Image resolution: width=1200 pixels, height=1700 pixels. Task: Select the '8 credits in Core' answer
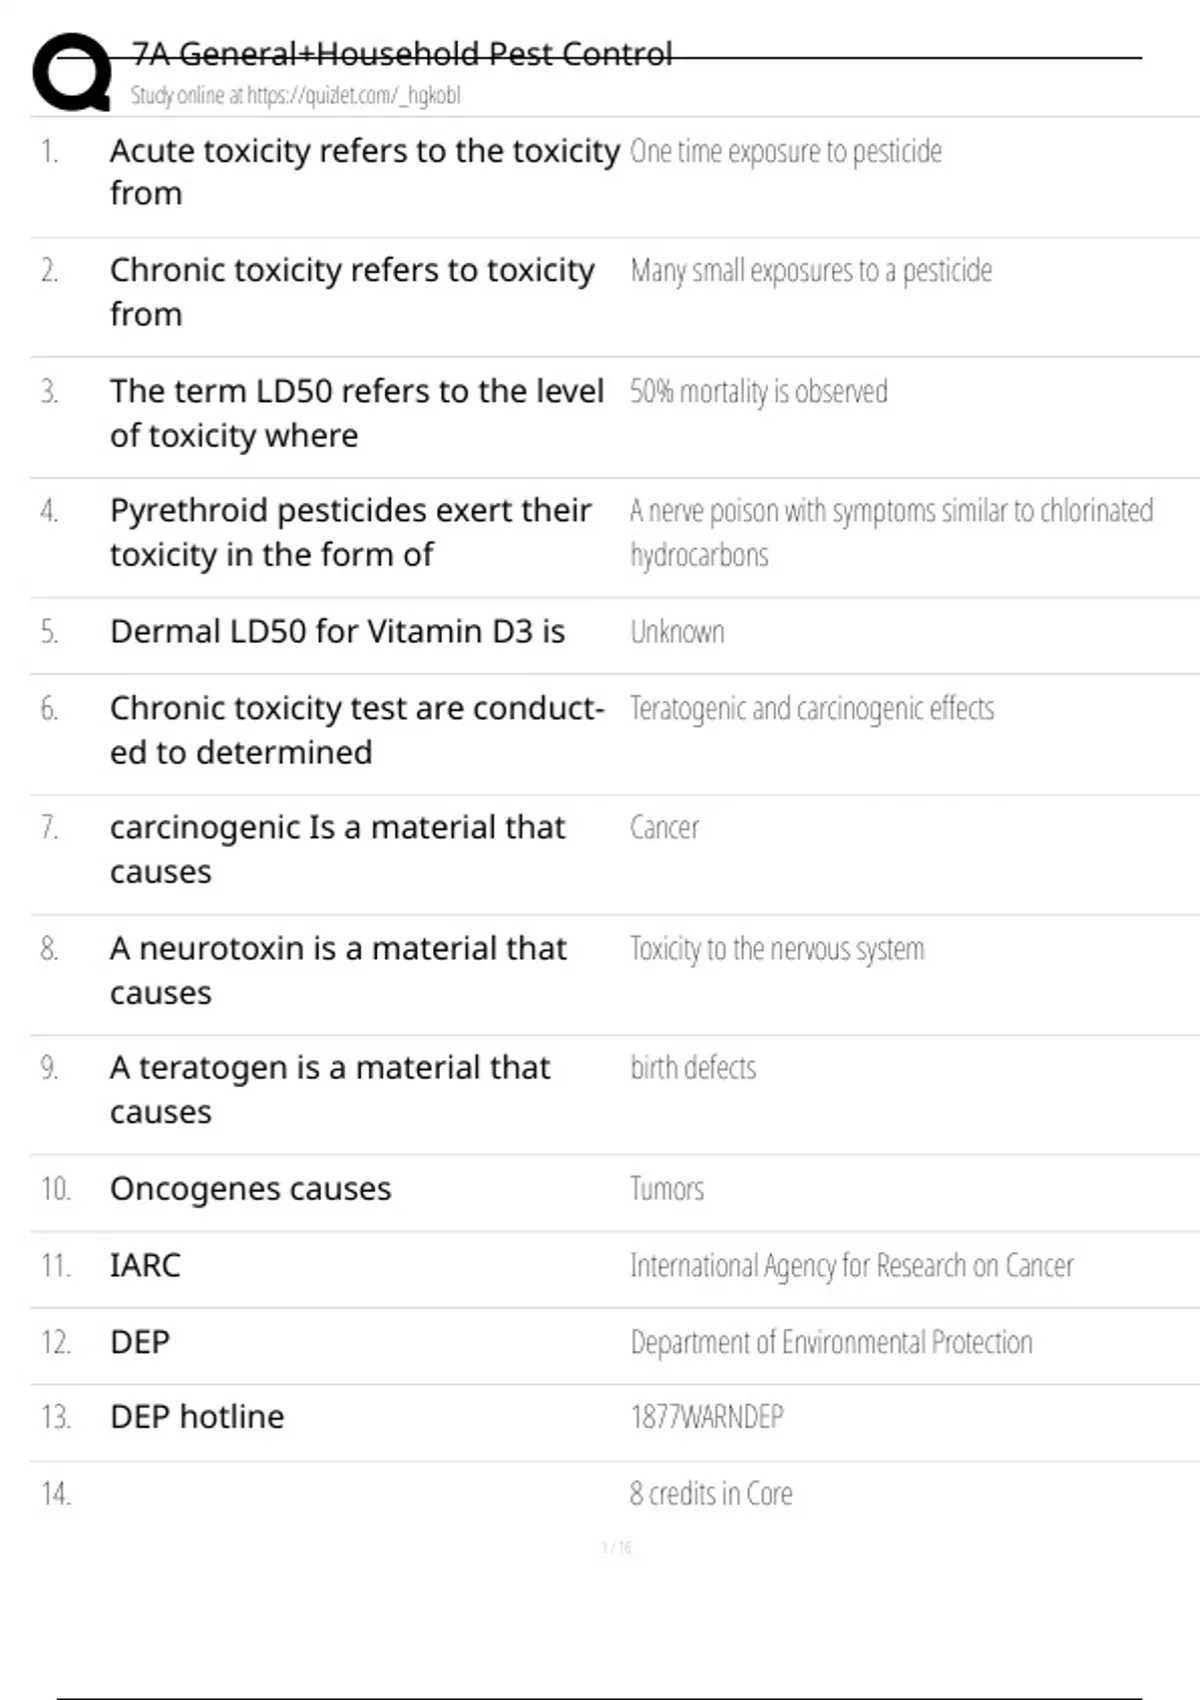tap(711, 1494)
